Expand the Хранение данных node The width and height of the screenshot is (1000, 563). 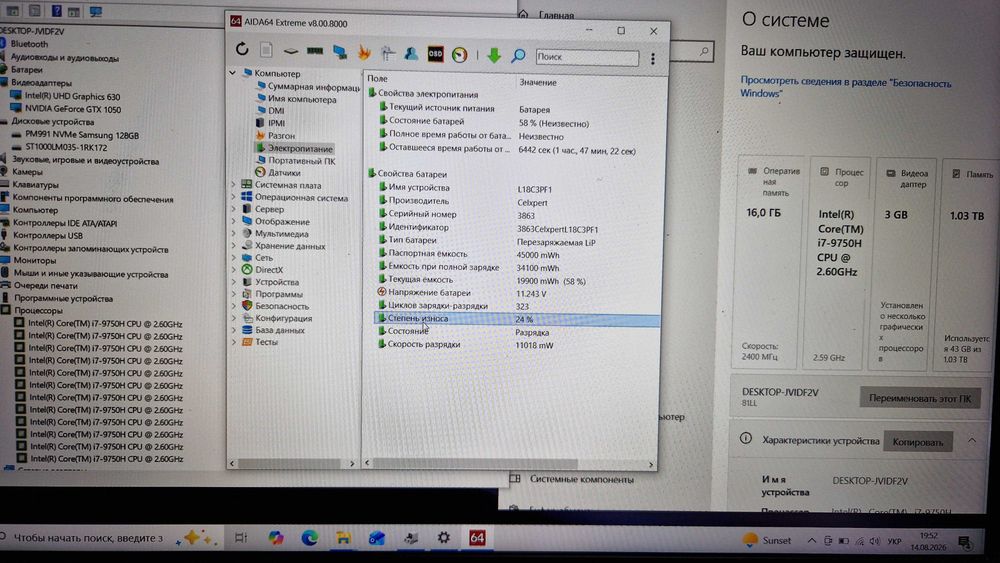click(233, 246)
